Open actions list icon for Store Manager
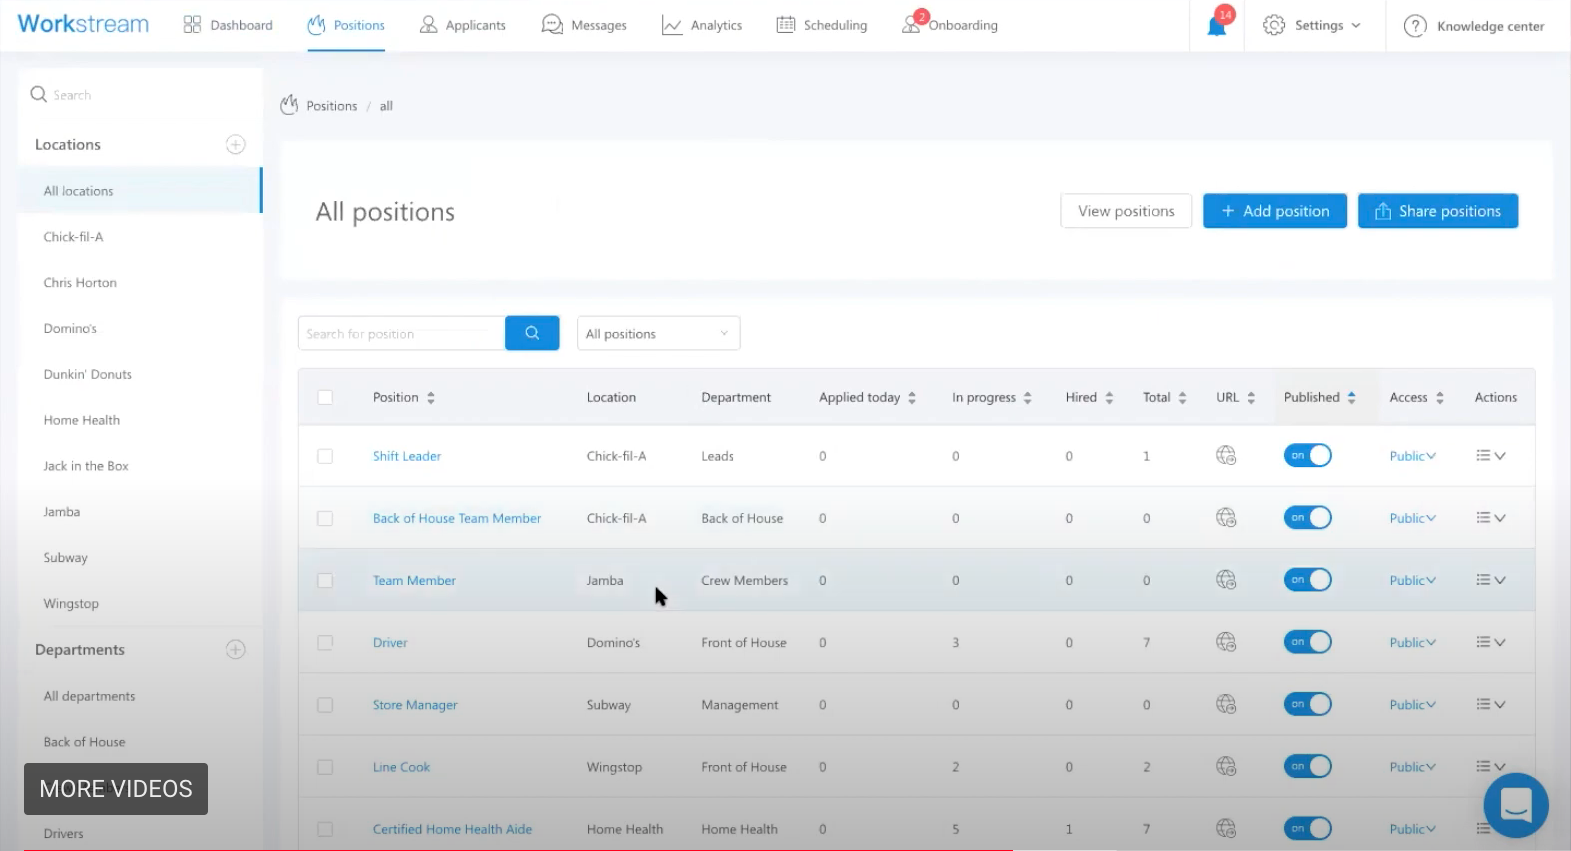Viewport: 1571px width, 851px height. (x=1490, y=705)
